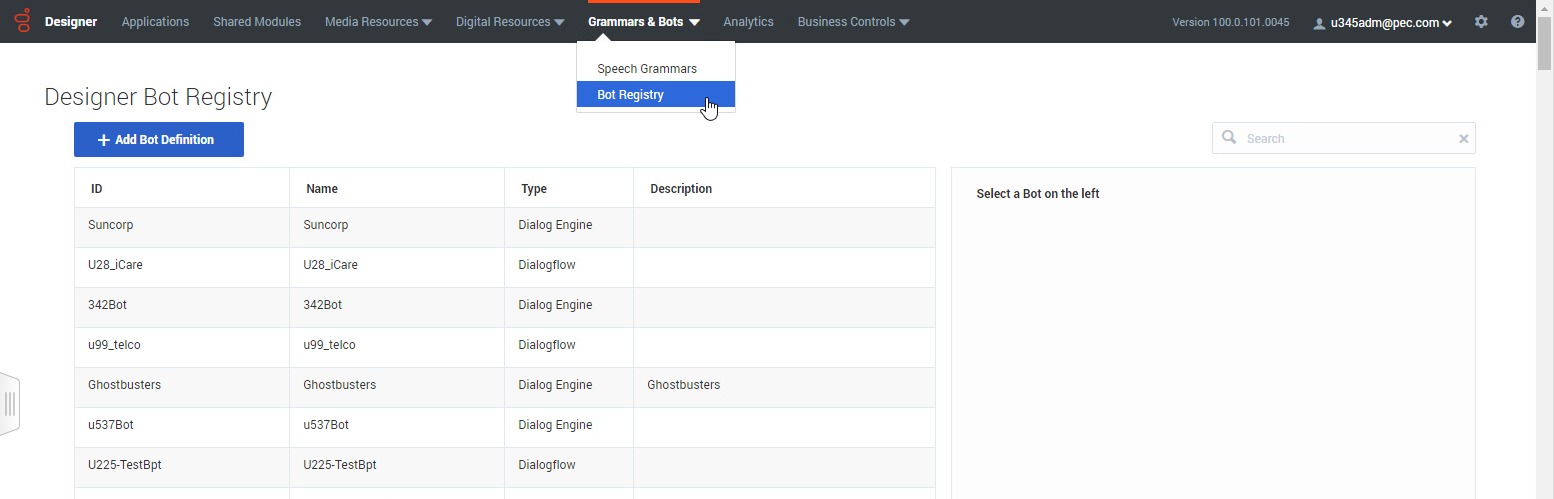
Task: Select U28_iCare in the ID column
Action: (115, 265)
